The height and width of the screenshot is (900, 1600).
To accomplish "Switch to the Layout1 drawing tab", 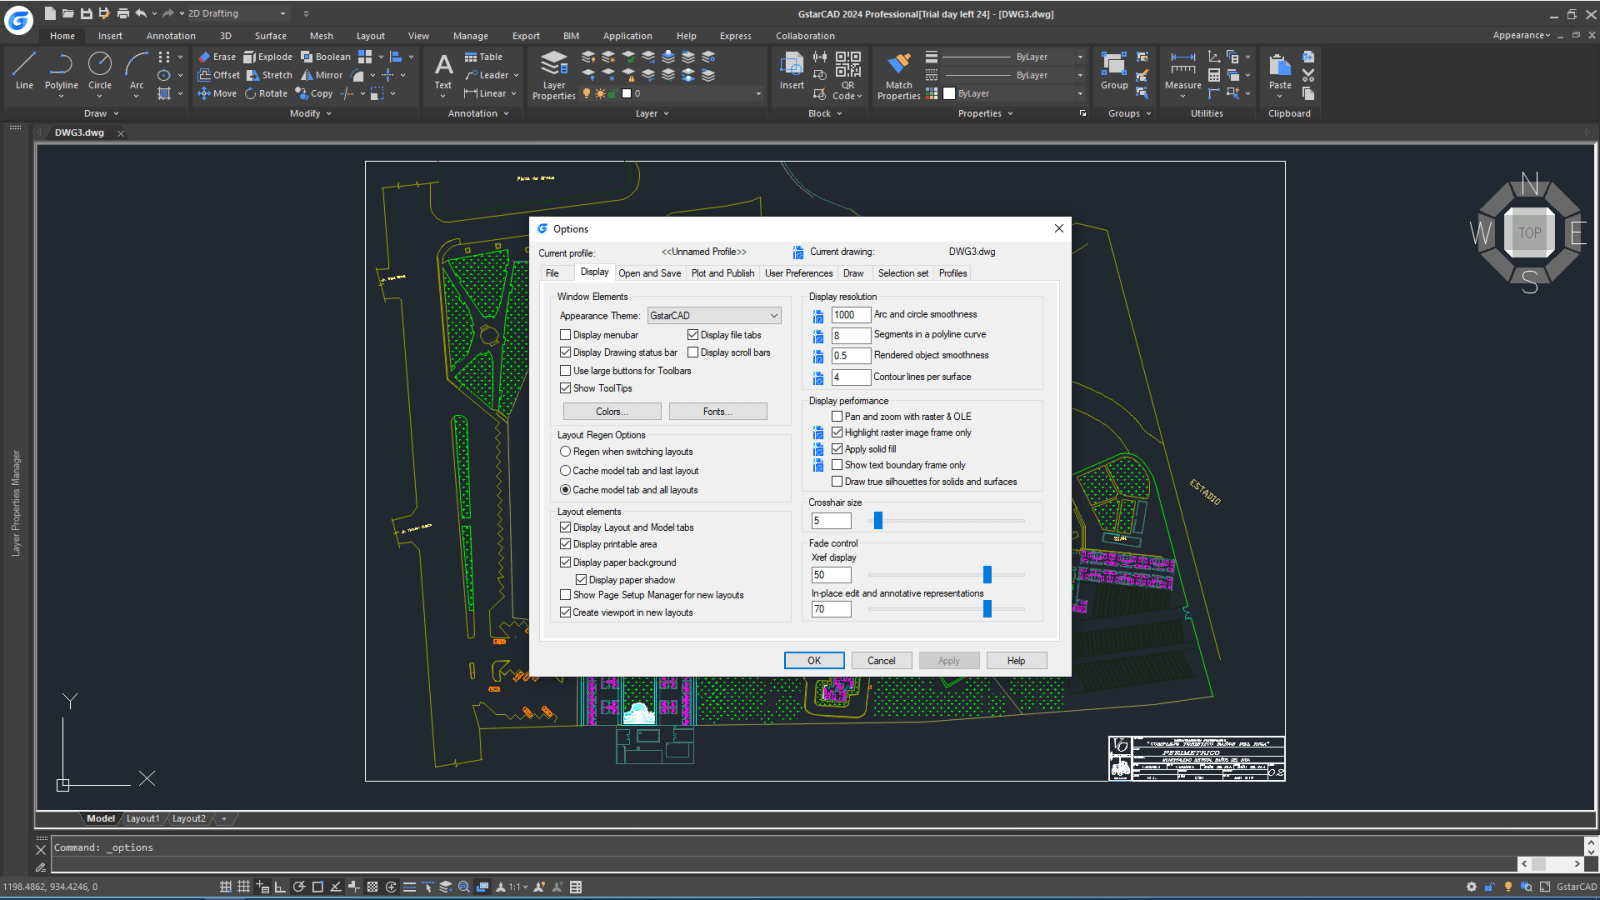I will pos(143,817).
